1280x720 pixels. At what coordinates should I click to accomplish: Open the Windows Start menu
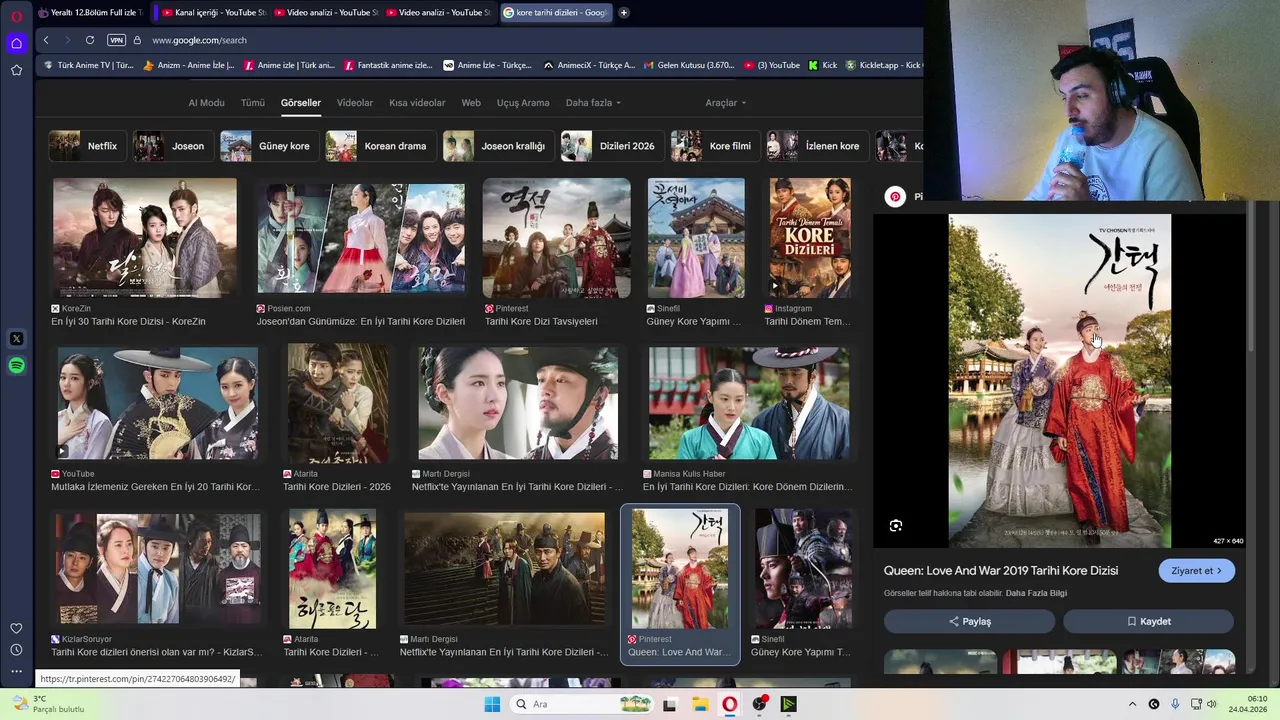point(492,704)
